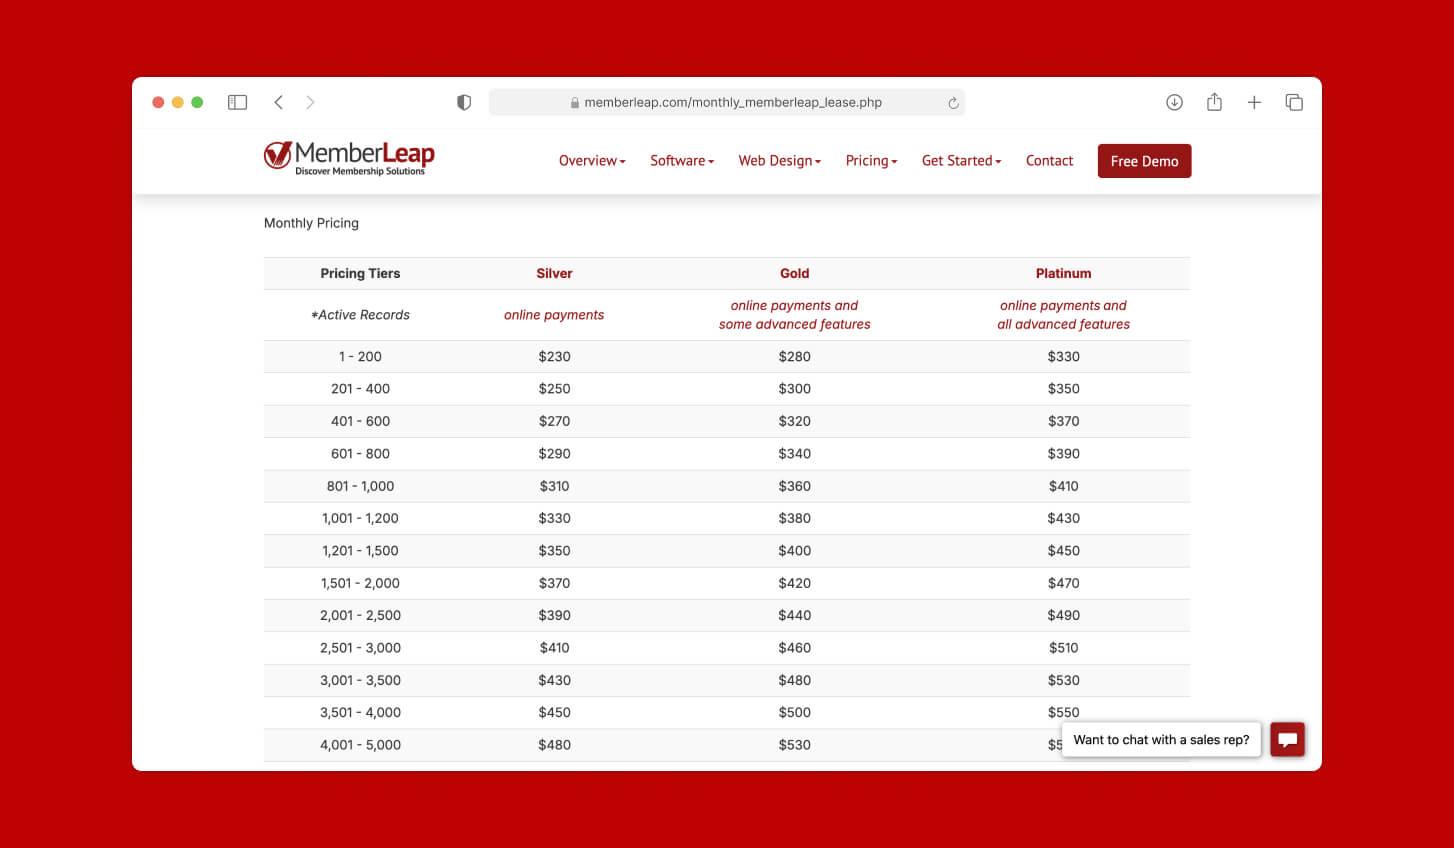Screen dimensions: 1454x848
Task: Expand the Pricing navigation menu
Action: [x=871, y=161]
